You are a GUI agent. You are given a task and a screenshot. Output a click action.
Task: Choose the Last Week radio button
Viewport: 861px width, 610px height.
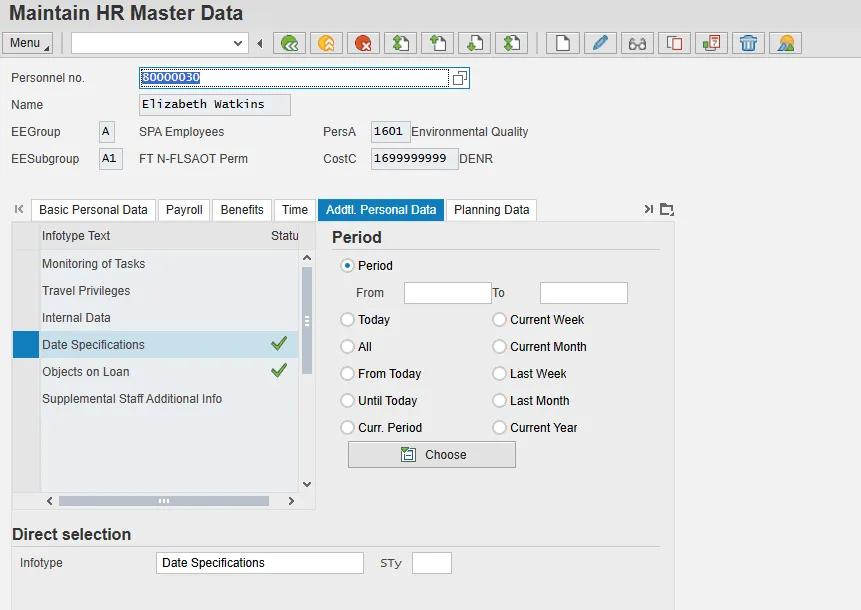(500, 374)
